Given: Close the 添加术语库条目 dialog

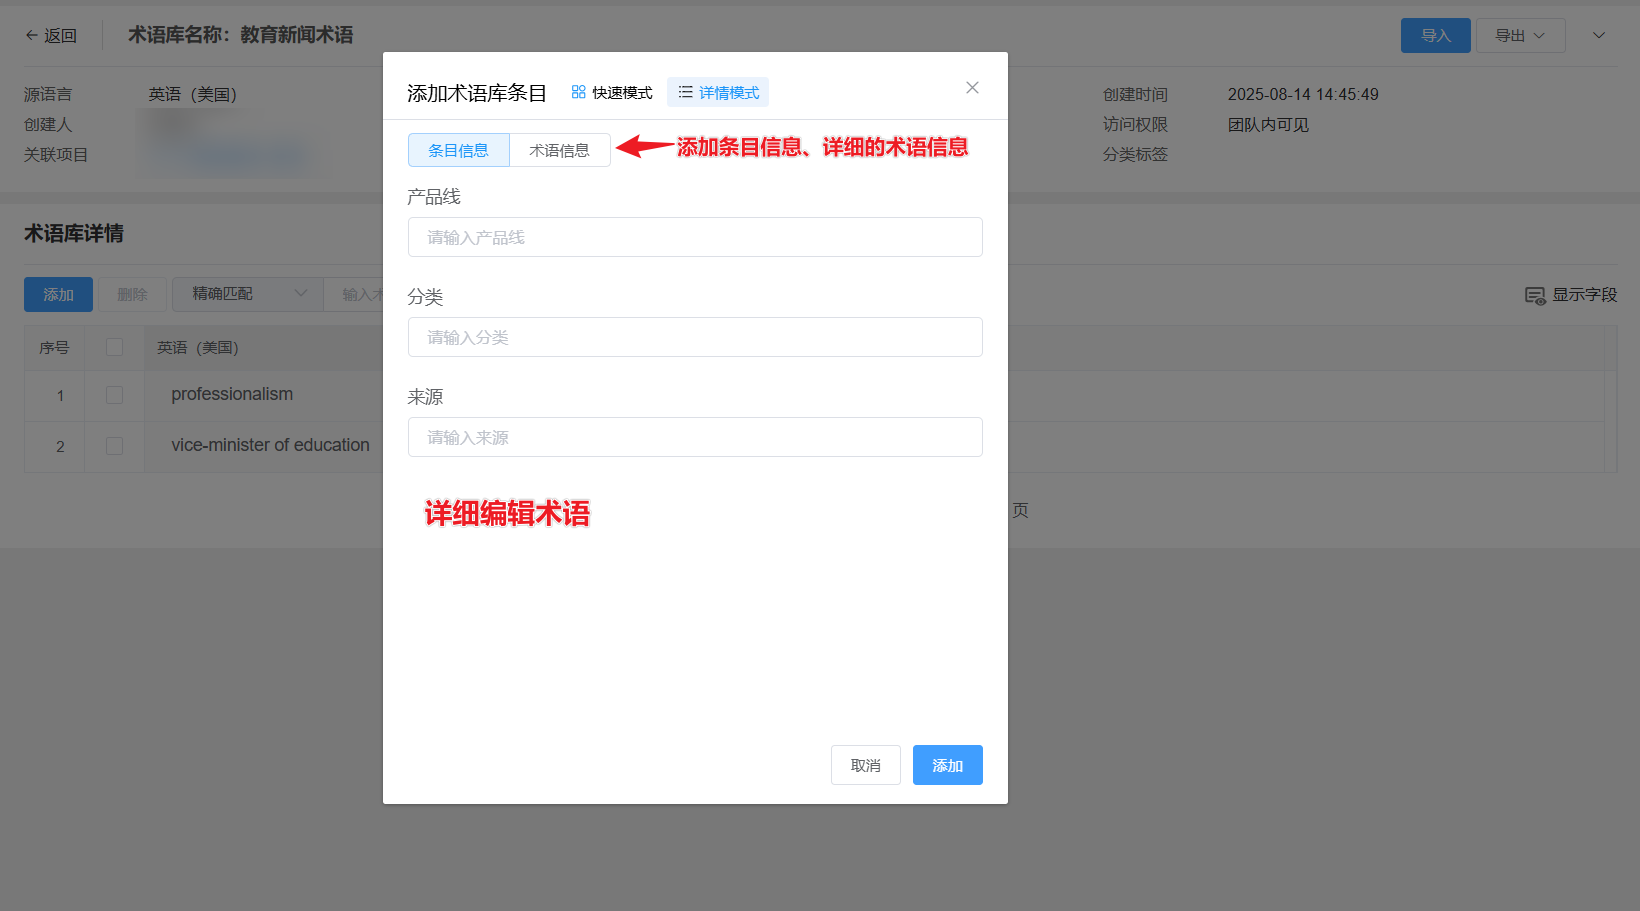Looking at the screenshot, I should tap(972, 88).
